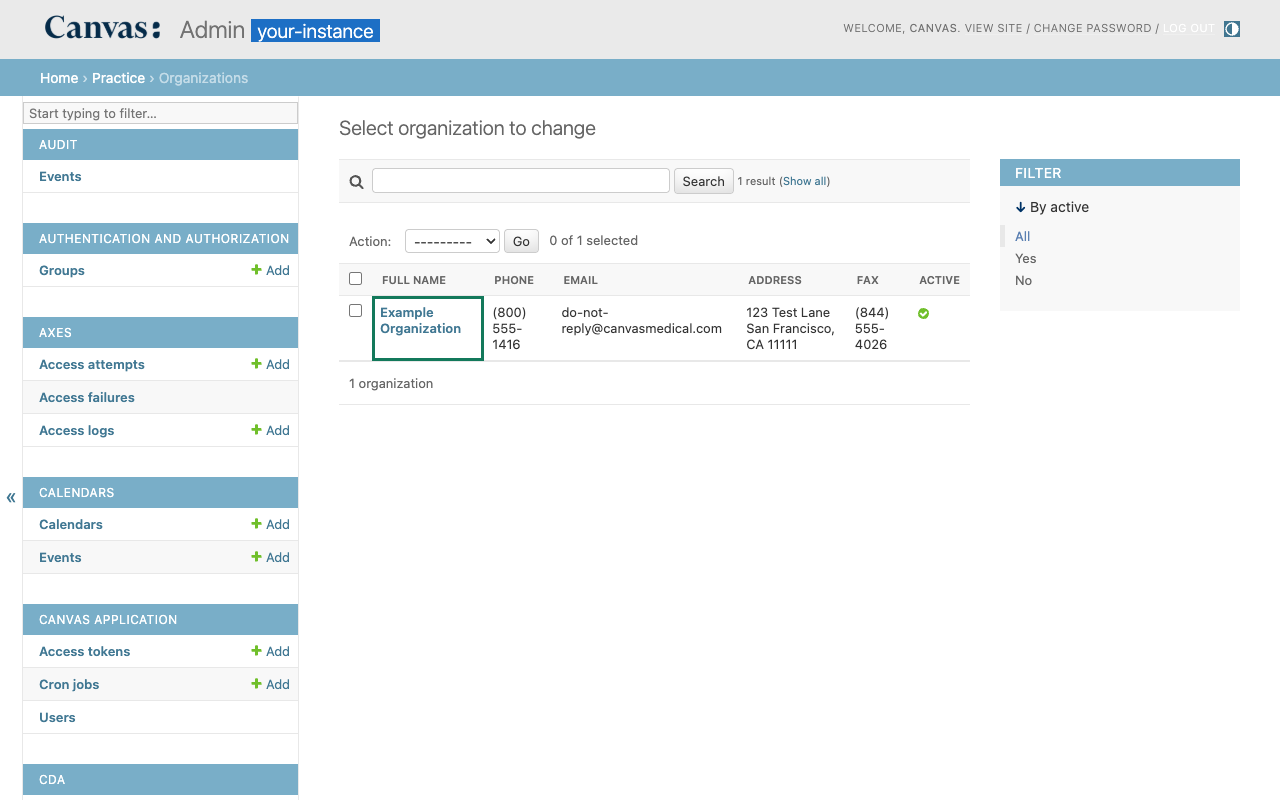Add a new Access token

270,651
